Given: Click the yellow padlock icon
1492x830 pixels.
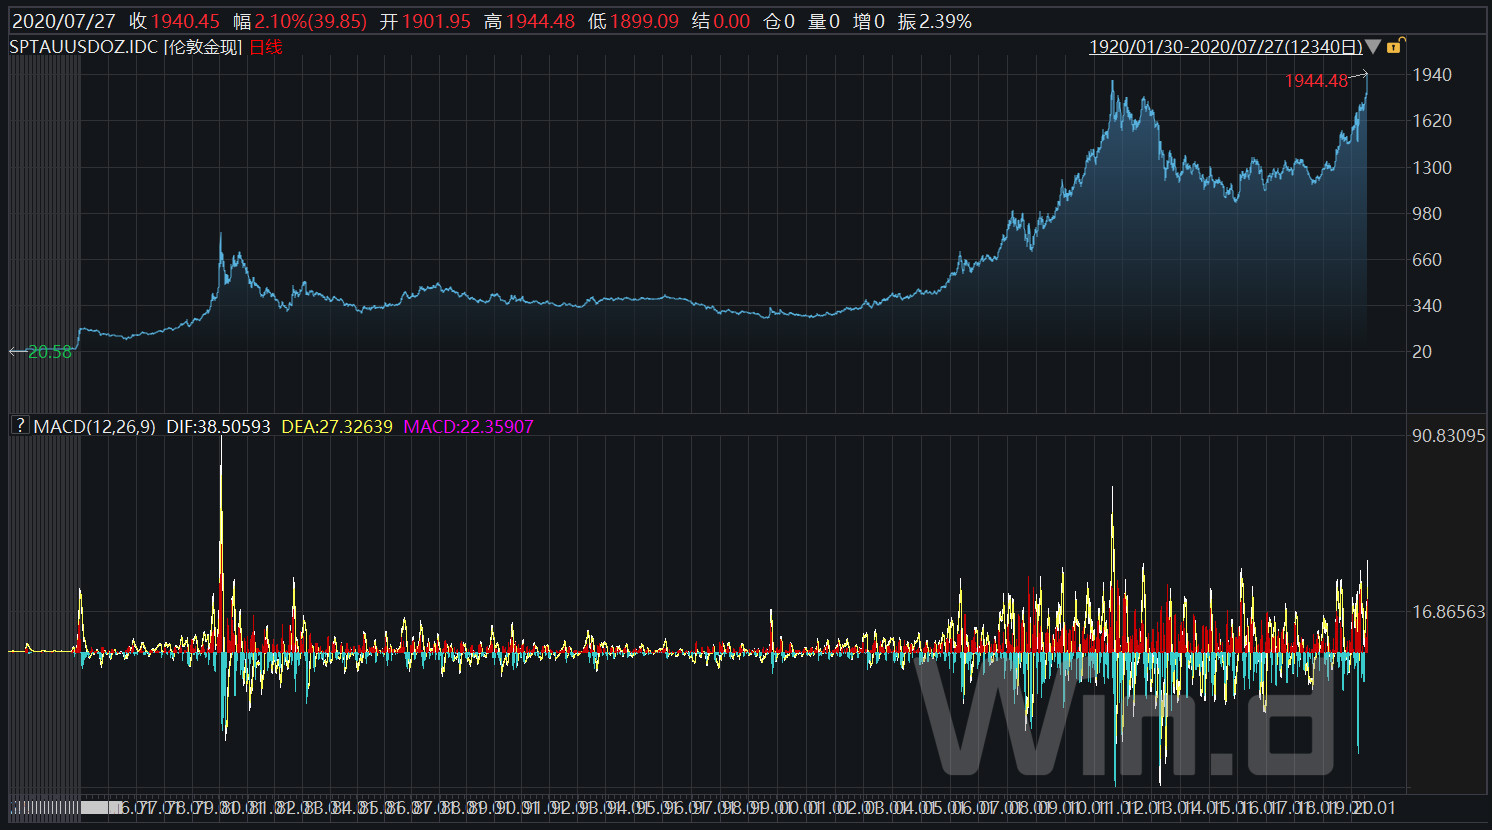Looking at the screenshot, I should click(x=1395, y=47).
